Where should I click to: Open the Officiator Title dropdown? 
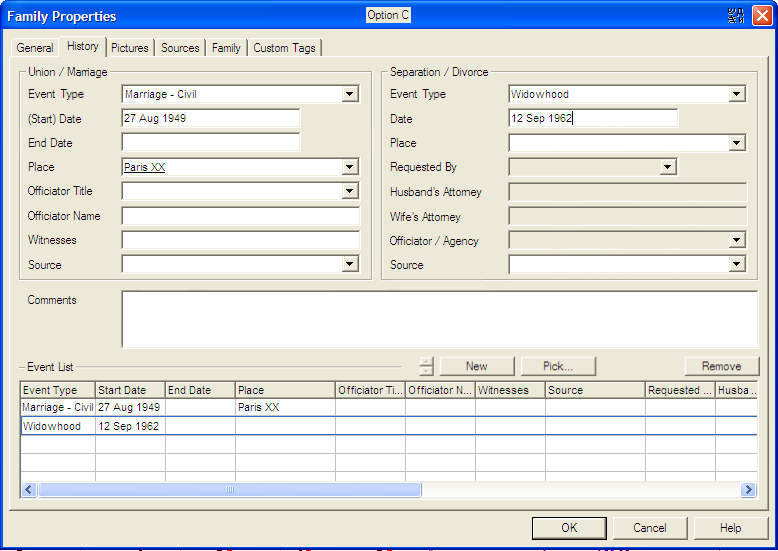[x=350, y=192]
